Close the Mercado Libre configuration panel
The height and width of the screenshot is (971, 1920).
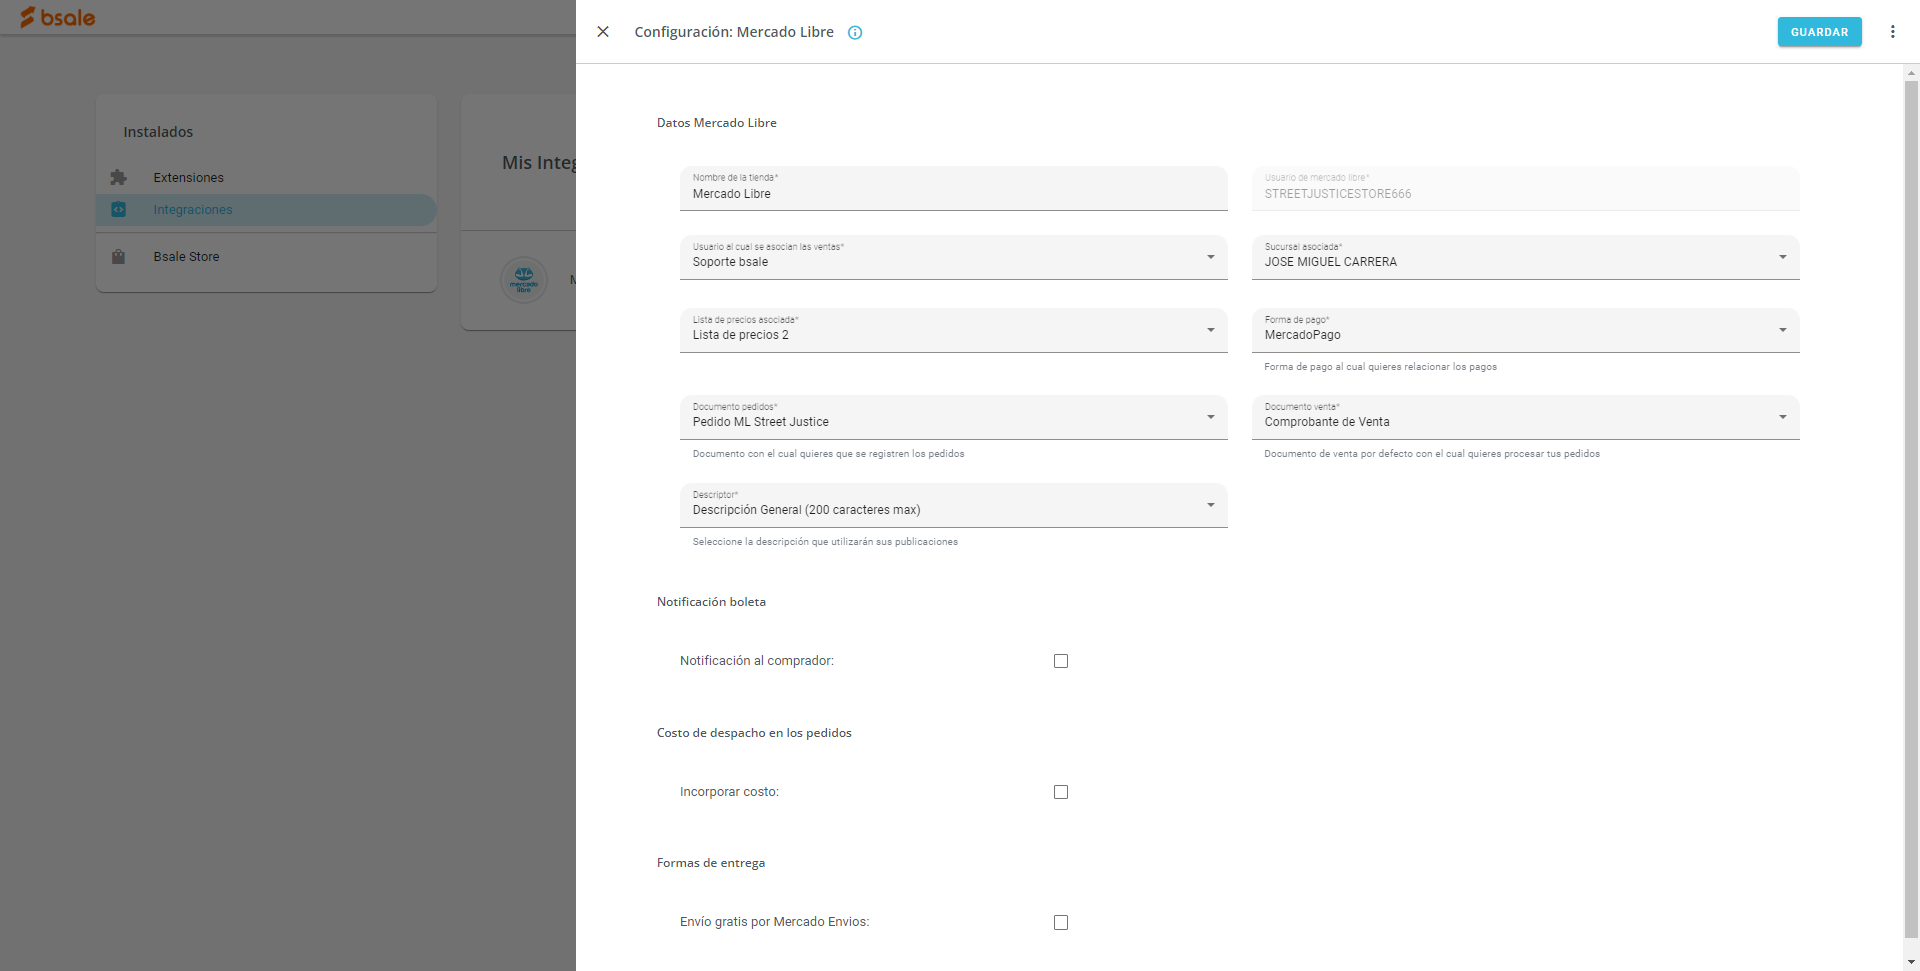tap(603, 32)
